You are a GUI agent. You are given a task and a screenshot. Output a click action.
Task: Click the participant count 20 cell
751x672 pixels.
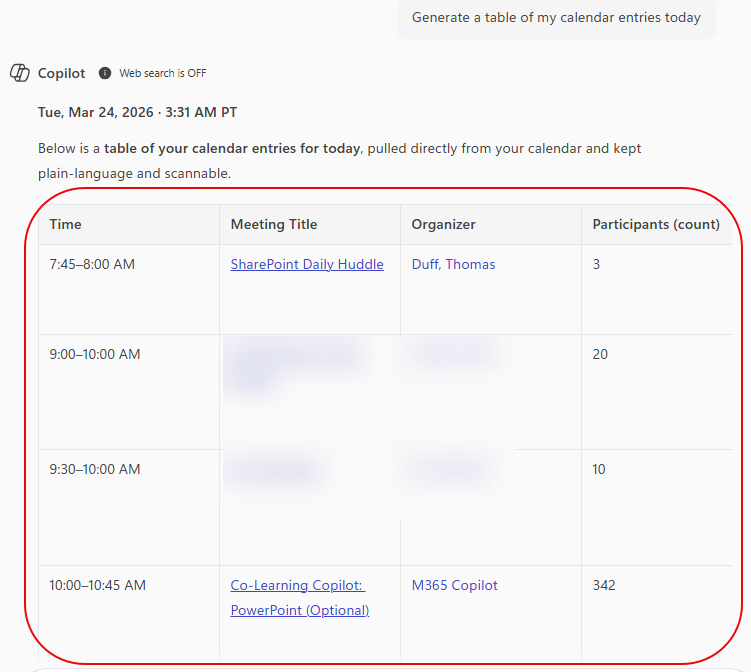[600, 354]
